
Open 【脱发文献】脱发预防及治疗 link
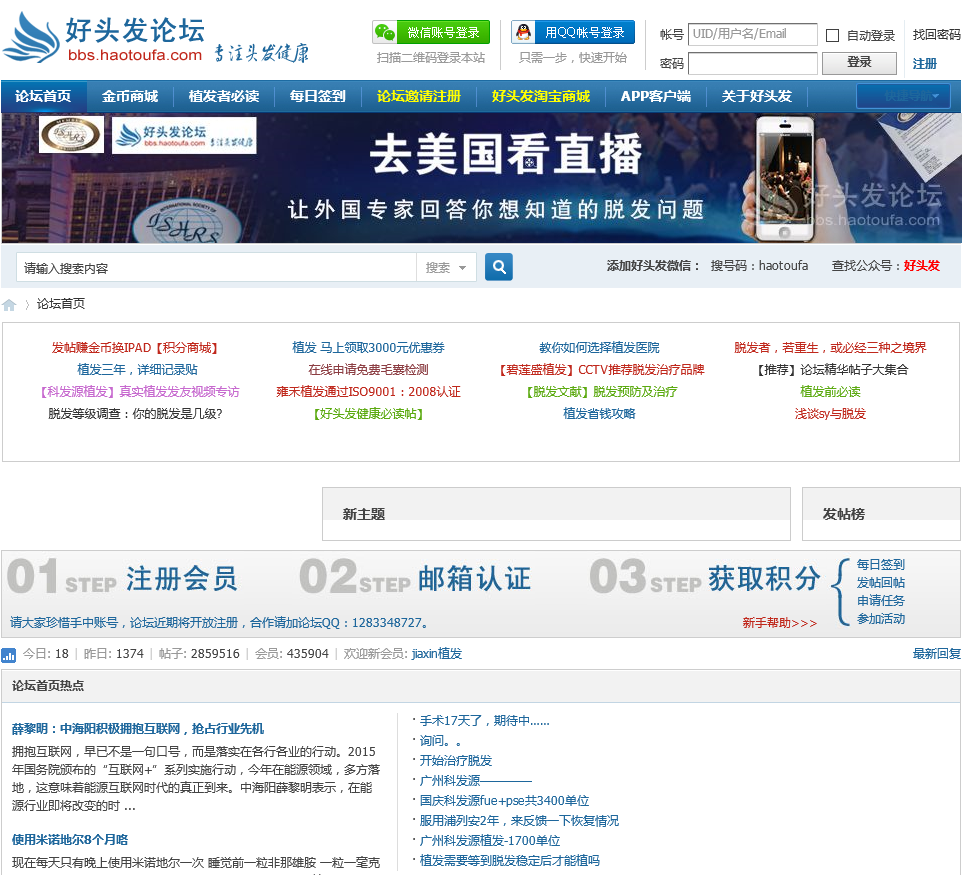point(601,391)
